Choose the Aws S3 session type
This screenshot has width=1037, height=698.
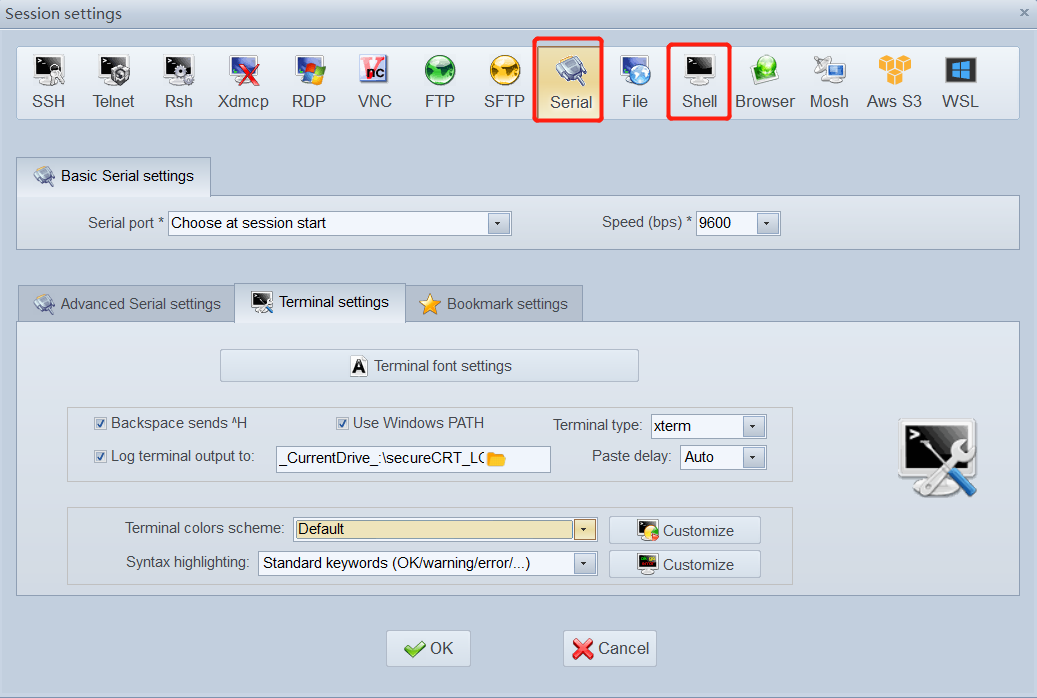coord(894,82)
